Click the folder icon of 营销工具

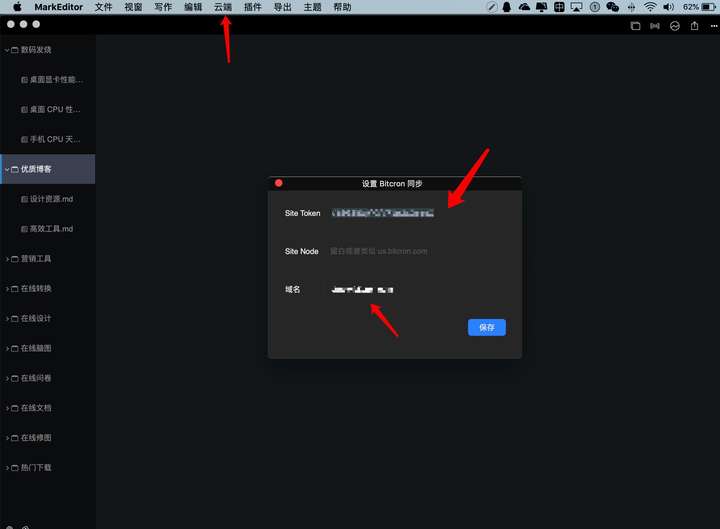[x=15, y=259]
